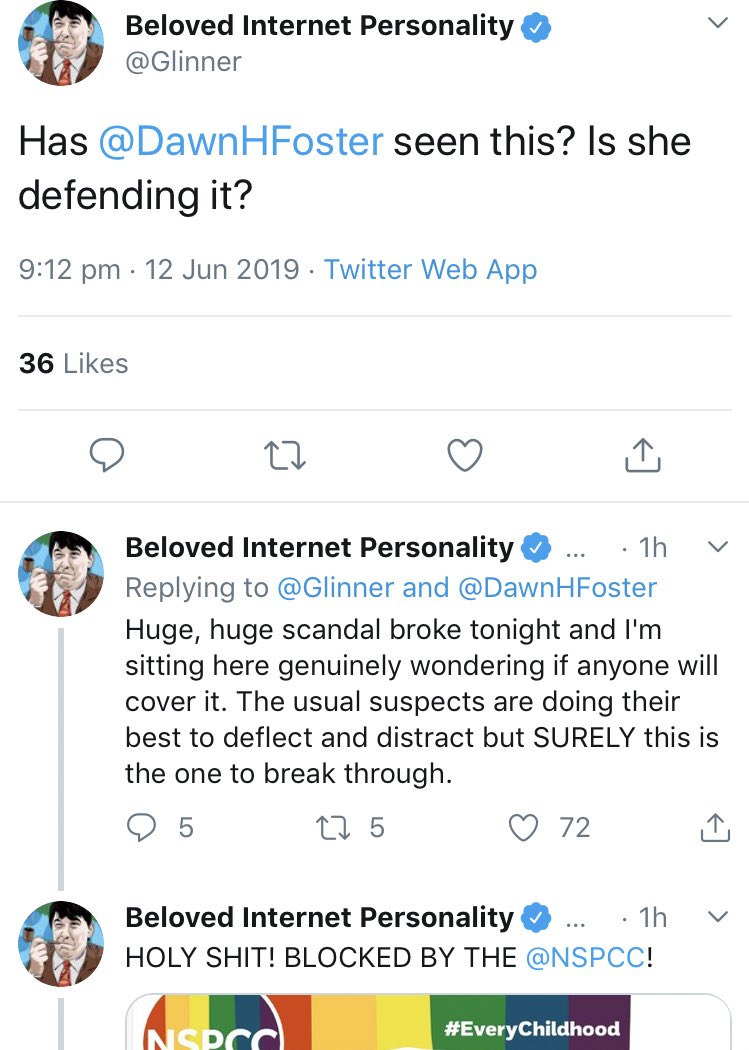Expand options for 'BLOCKED BY' tweet
This screenshot has height=1050, width=749.
click(x=717, y=916)
